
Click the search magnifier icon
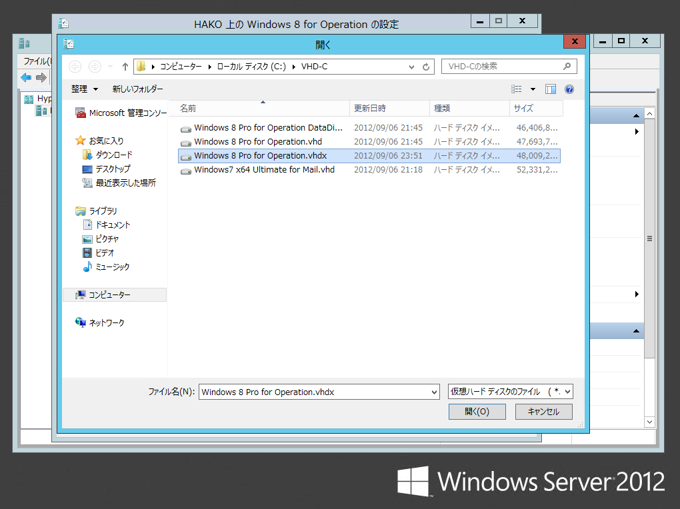tap(567, 66)
